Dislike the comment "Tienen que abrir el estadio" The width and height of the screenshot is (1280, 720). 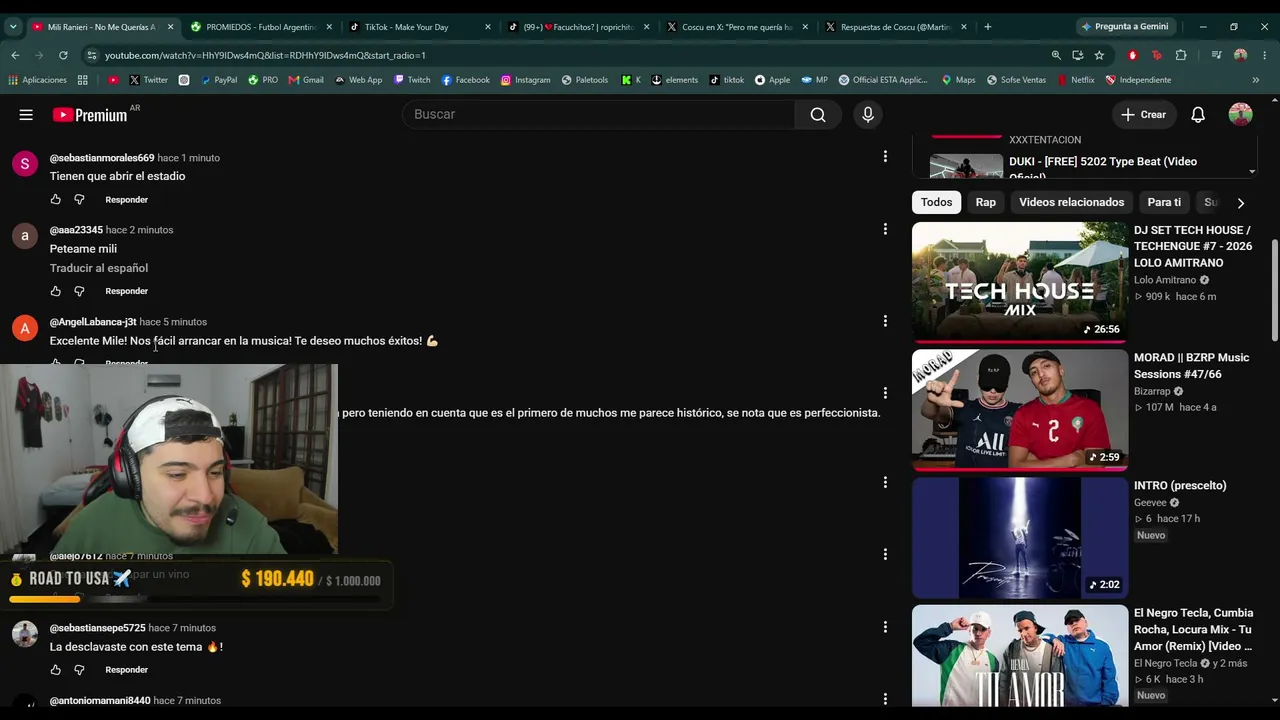(79, 200)
